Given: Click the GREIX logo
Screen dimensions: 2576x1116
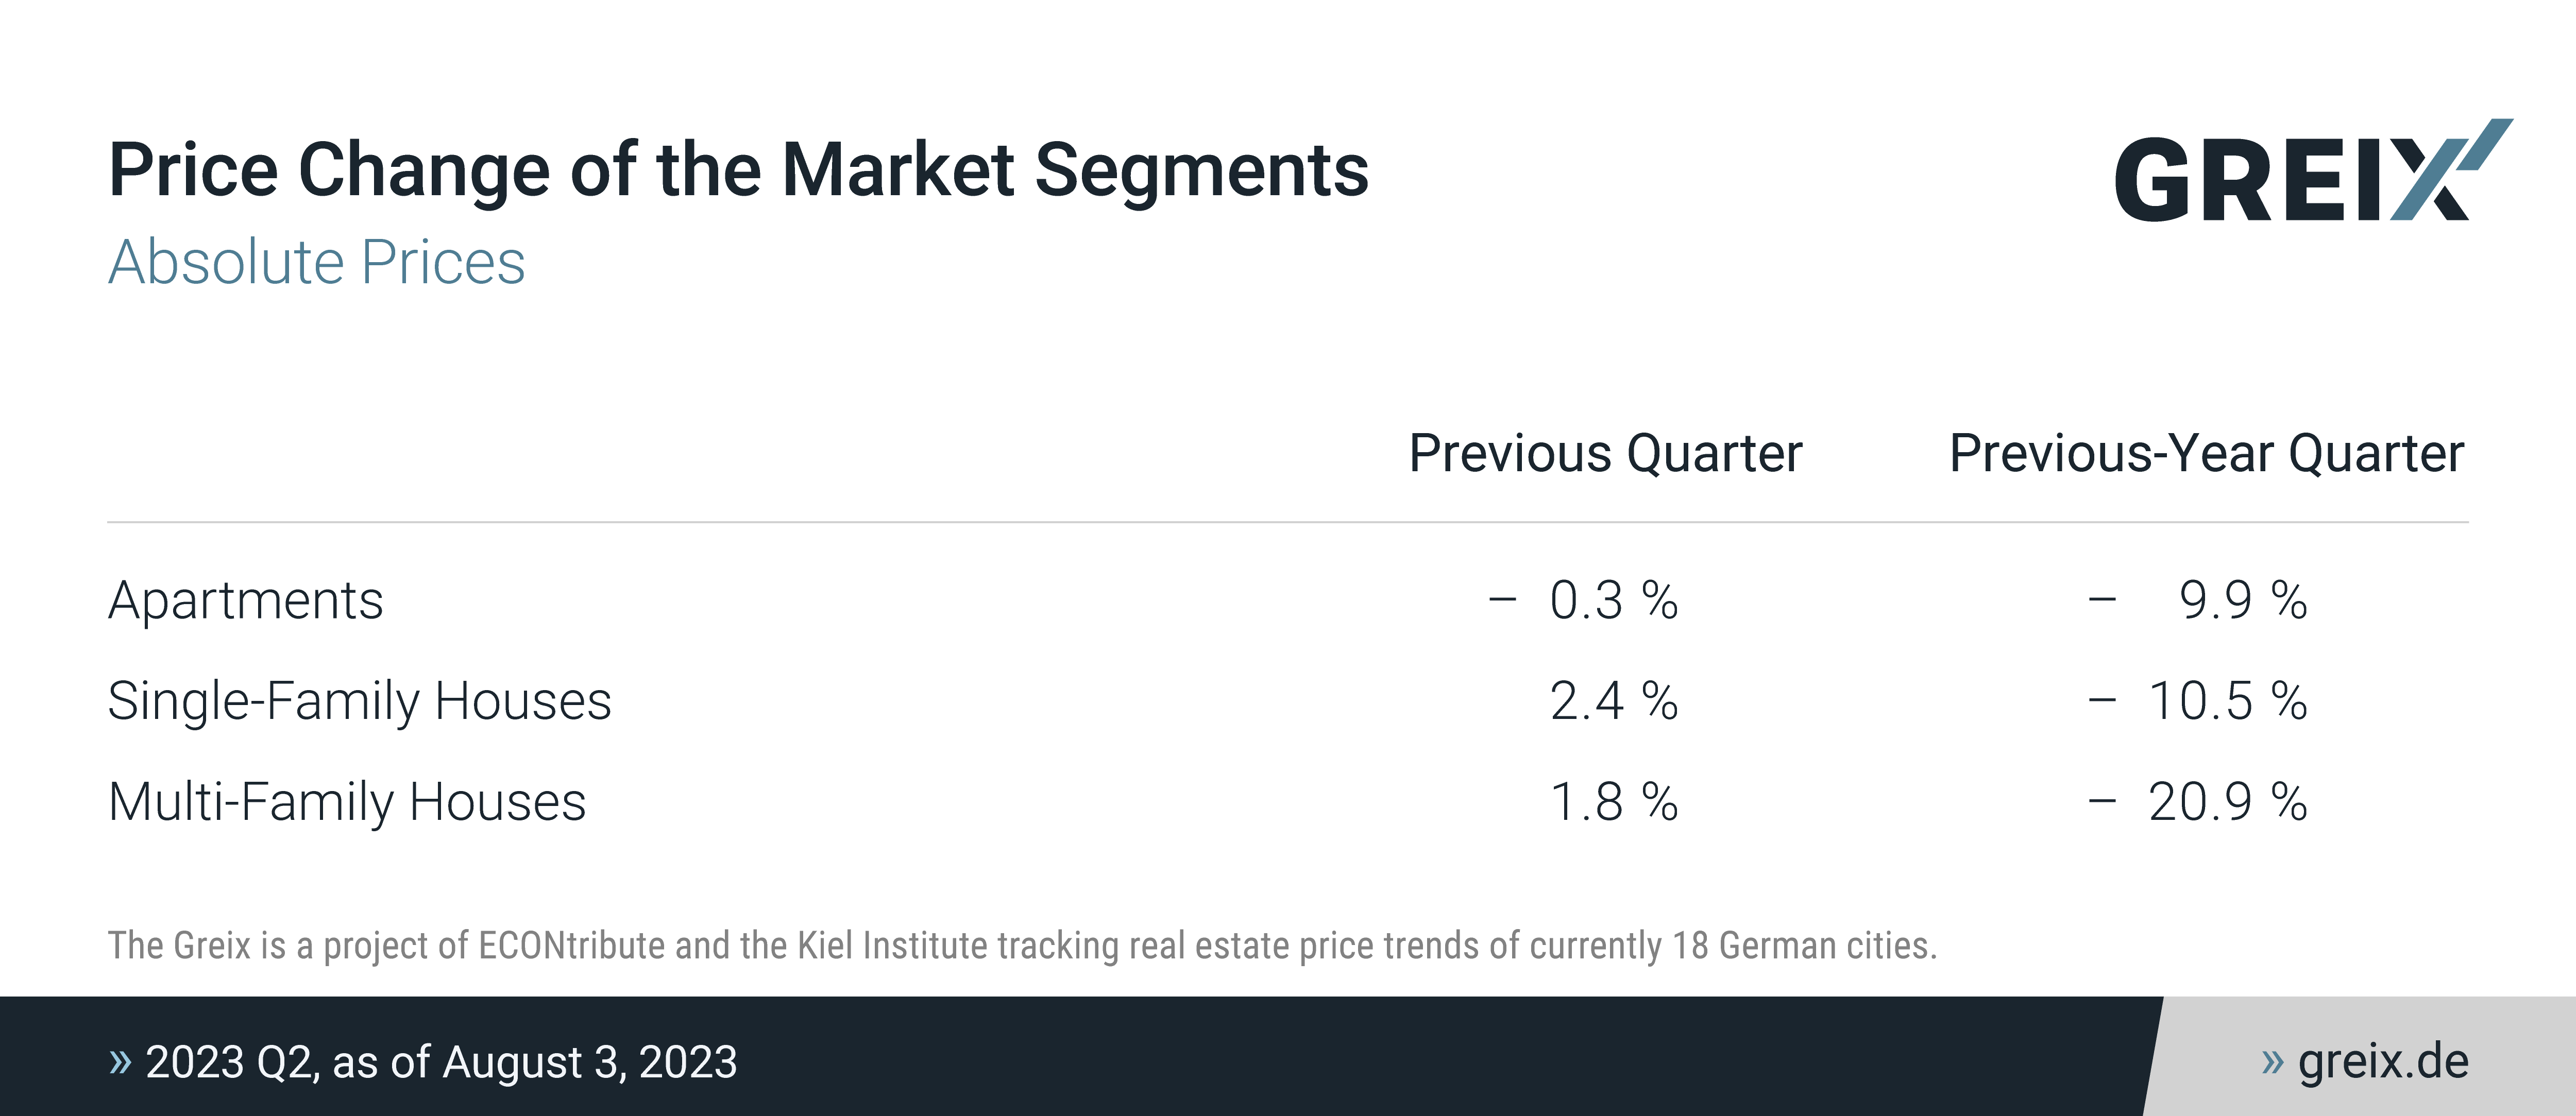Looking at the screenshot, I should coord(2290,178).
